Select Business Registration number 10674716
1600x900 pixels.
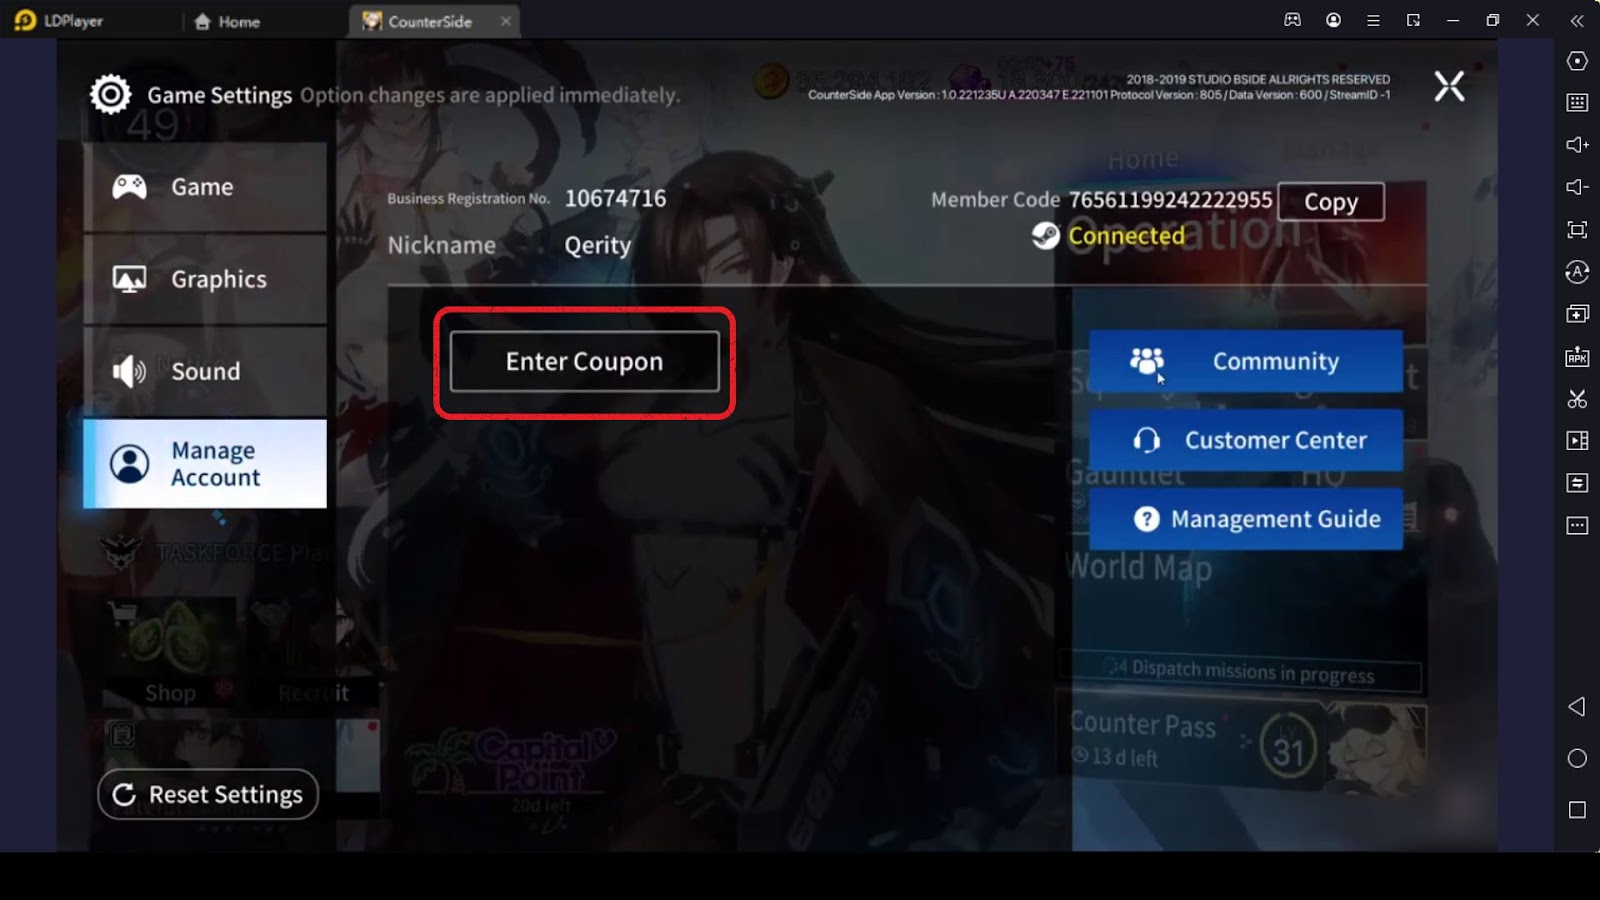615,199
